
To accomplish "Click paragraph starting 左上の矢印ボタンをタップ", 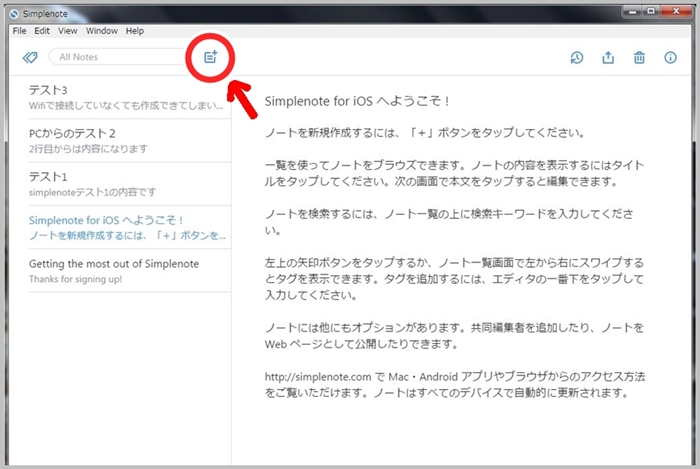I will 454,278.
